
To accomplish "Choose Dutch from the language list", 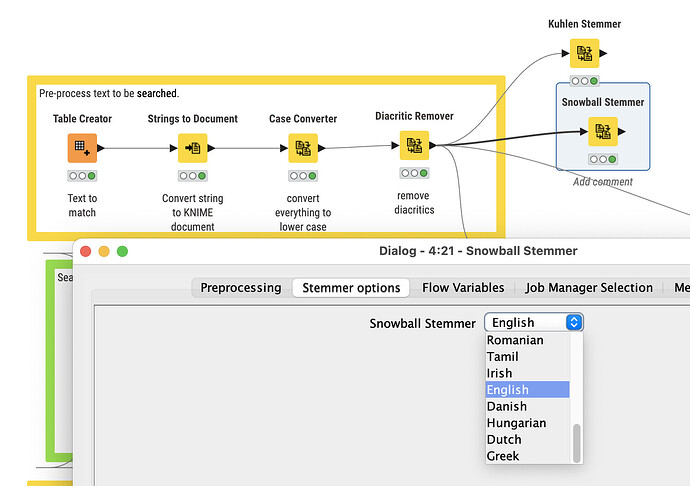I will (x=528, y=439).
